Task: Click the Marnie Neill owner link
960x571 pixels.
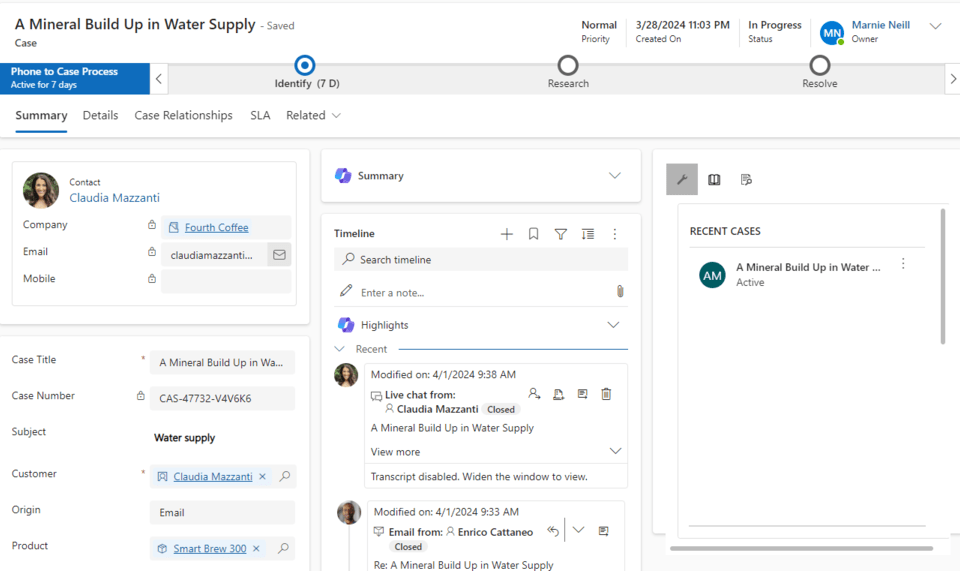Action: point(880,25)
